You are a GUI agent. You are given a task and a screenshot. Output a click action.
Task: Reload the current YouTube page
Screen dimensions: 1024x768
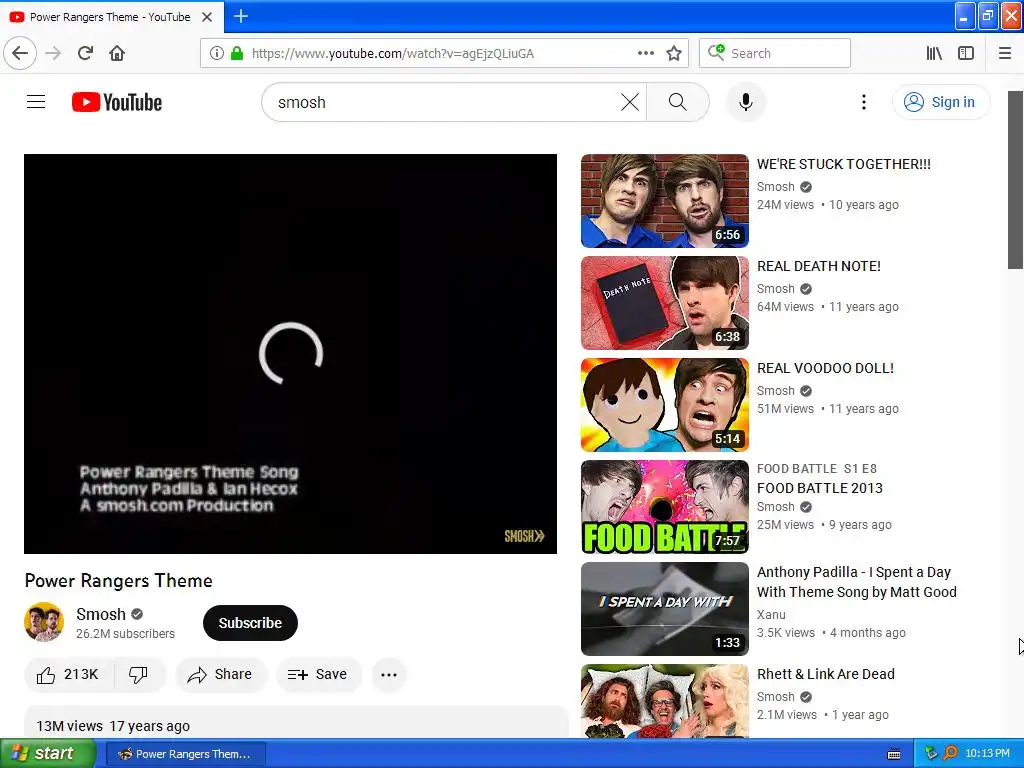85,53
